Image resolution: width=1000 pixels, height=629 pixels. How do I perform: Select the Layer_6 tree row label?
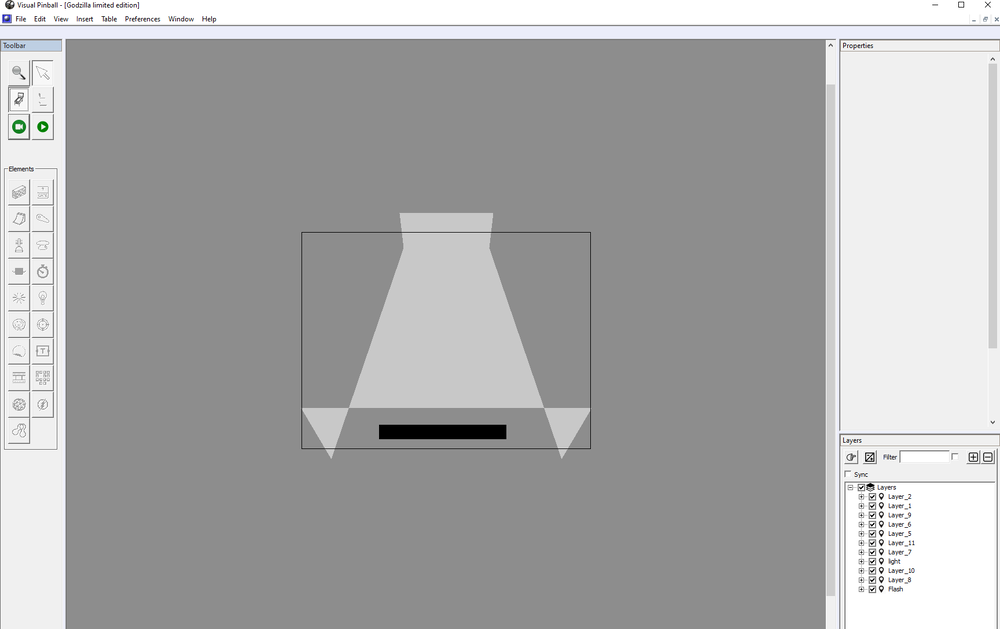pyautogui.click(x=899, y=524)
